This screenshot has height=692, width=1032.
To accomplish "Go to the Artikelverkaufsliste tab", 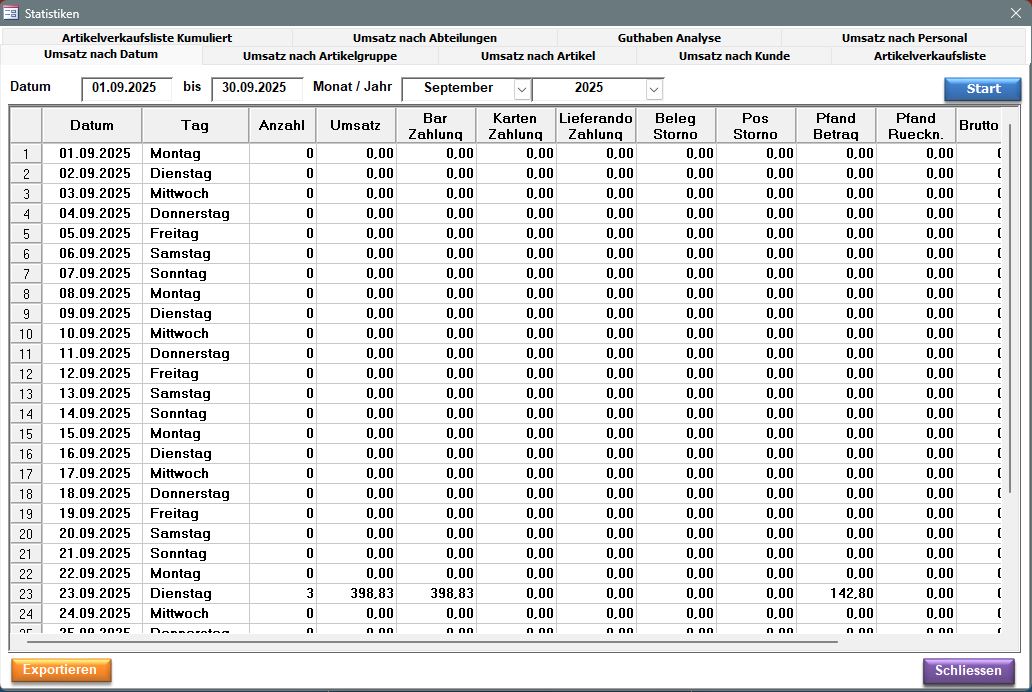I will pyautogui.click(x=929, y=56).
